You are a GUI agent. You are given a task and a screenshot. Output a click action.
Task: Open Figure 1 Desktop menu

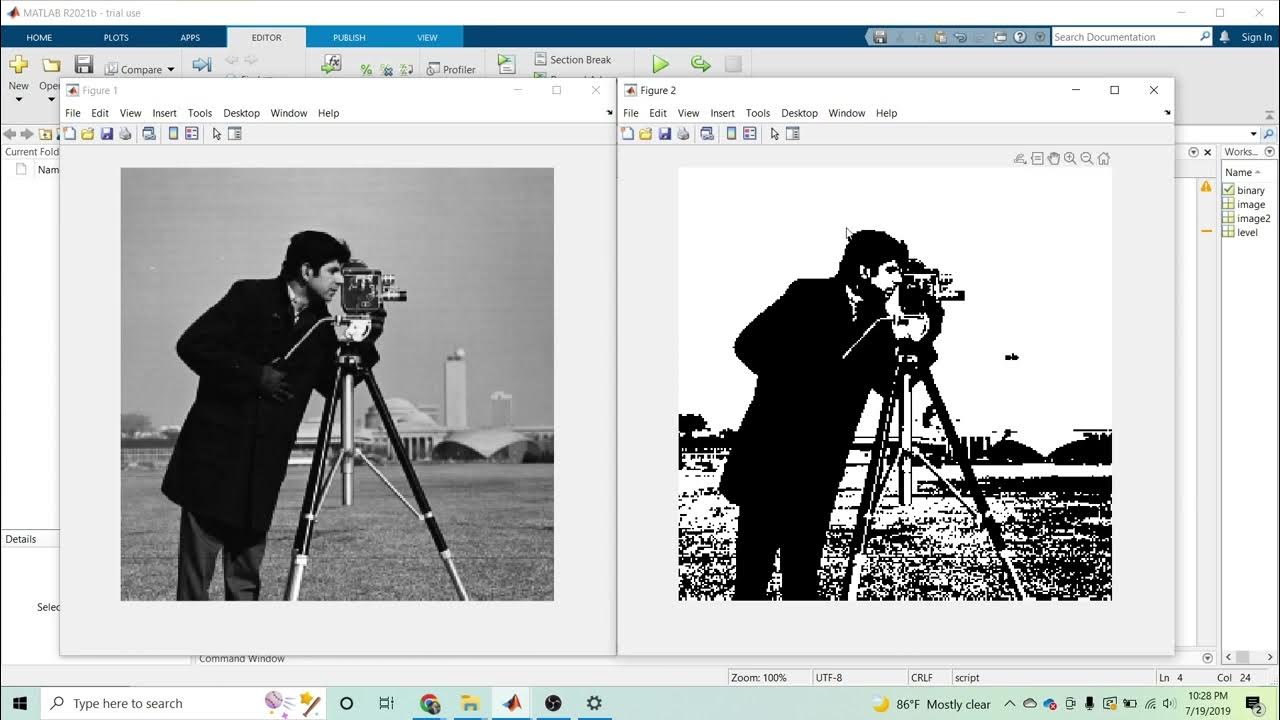[x=241, y=113]
